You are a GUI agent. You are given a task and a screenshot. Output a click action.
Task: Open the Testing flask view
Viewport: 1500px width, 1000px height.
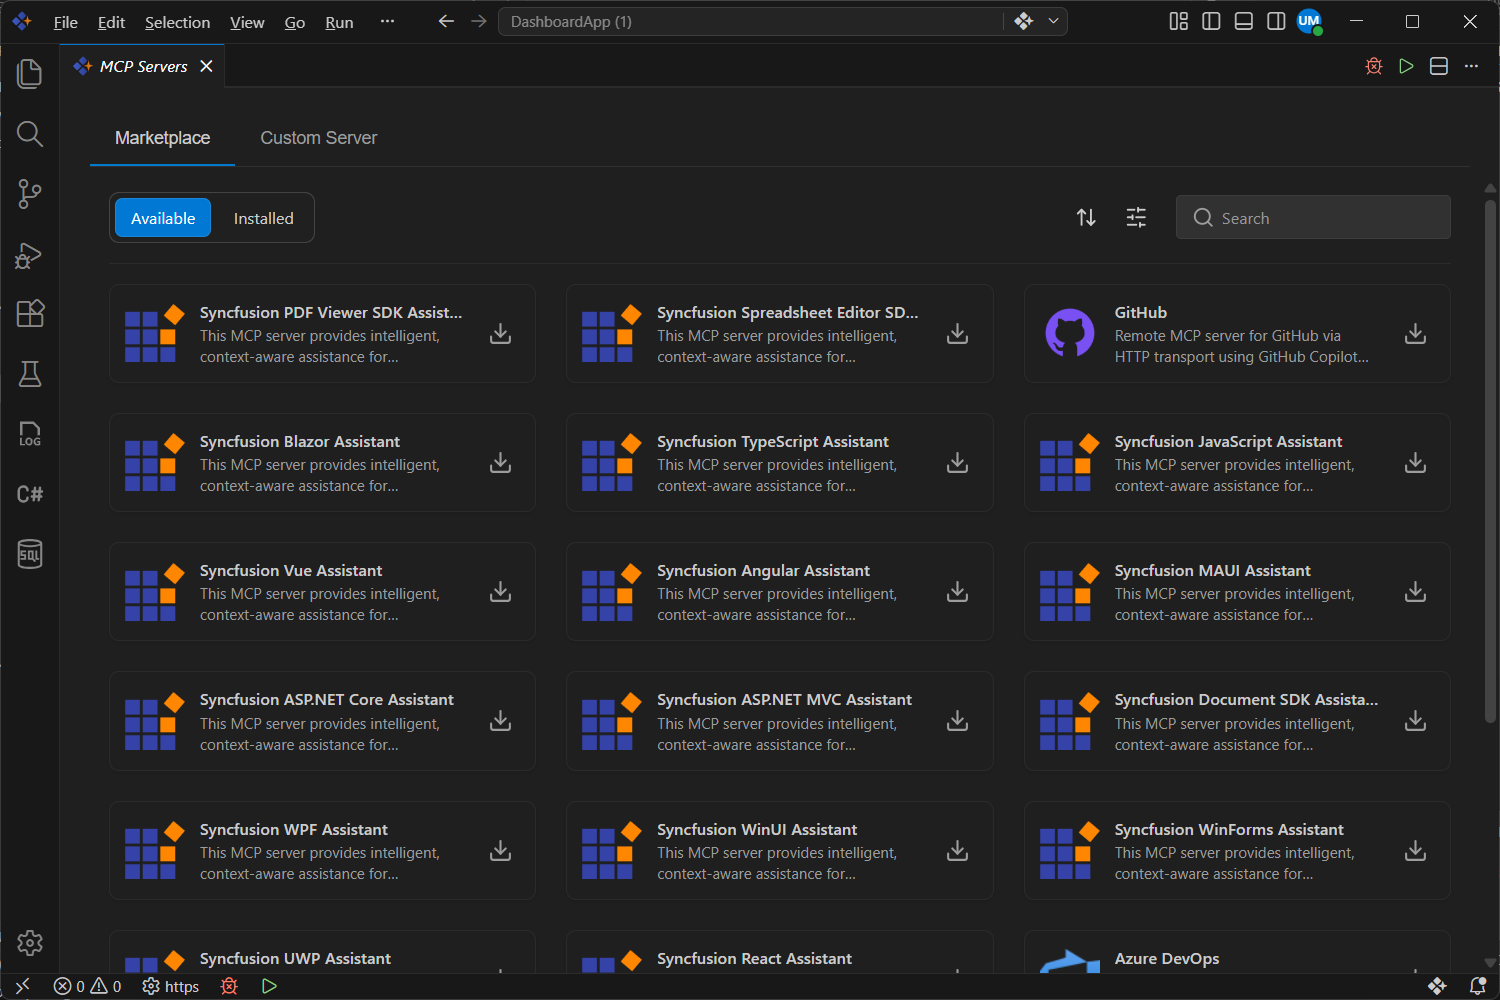point(30,374)
